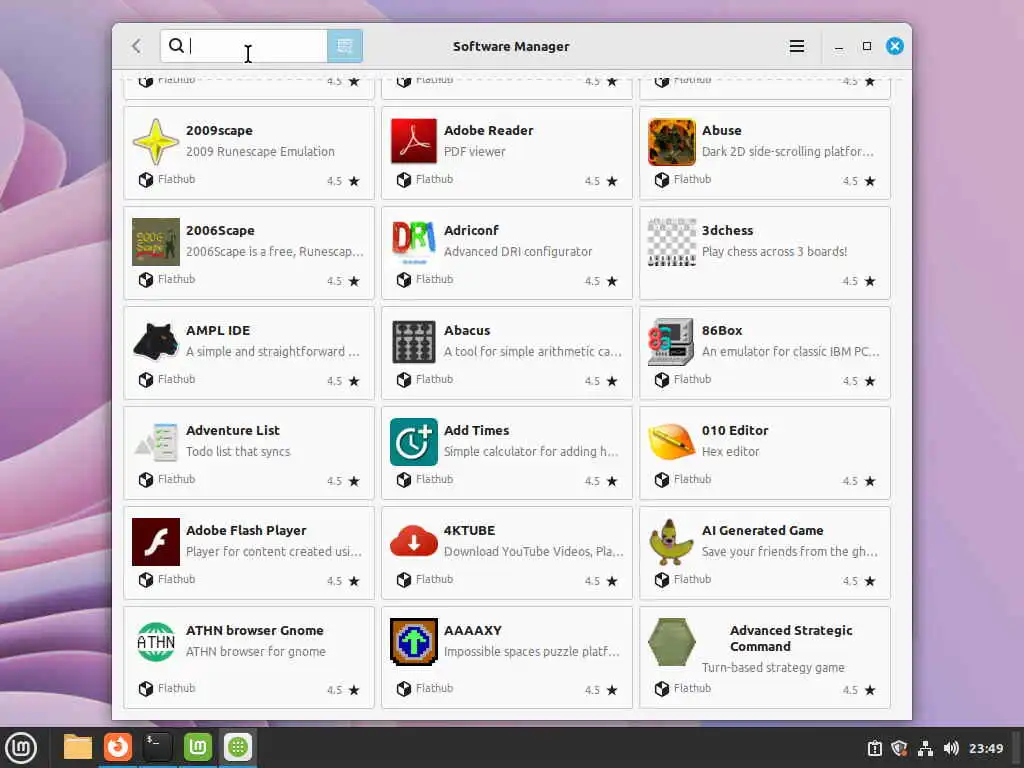Open the Linux Mint start menu

click(21, 747)
